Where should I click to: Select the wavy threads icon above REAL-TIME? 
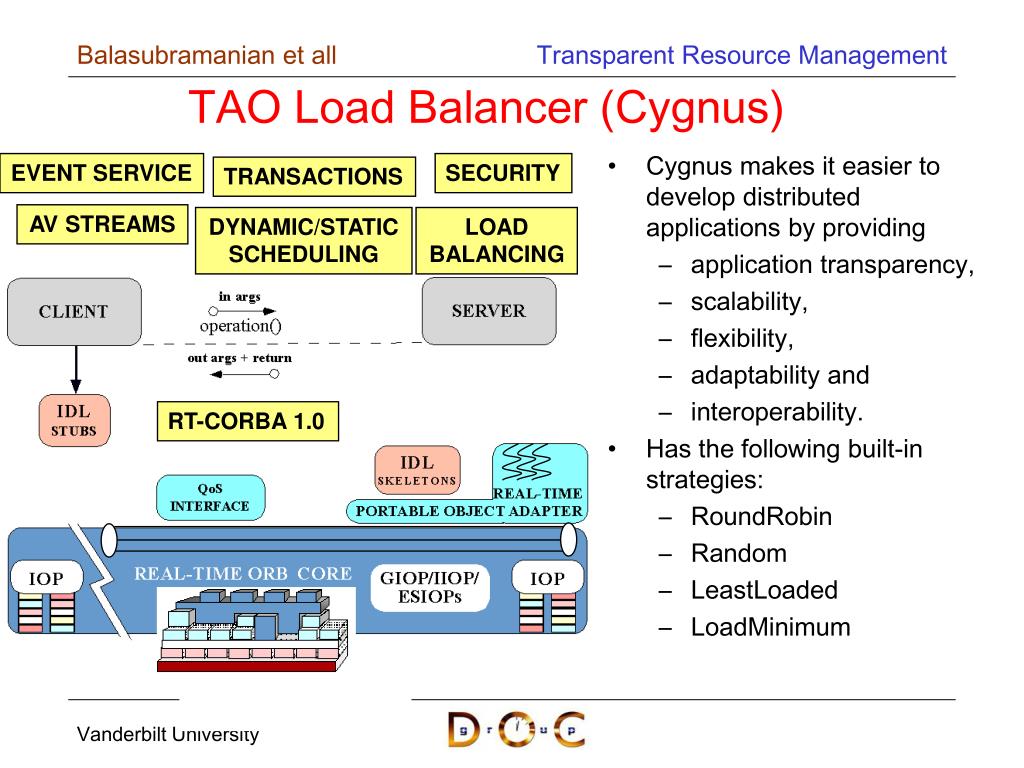pyautogui.click(x=526, y=462)
